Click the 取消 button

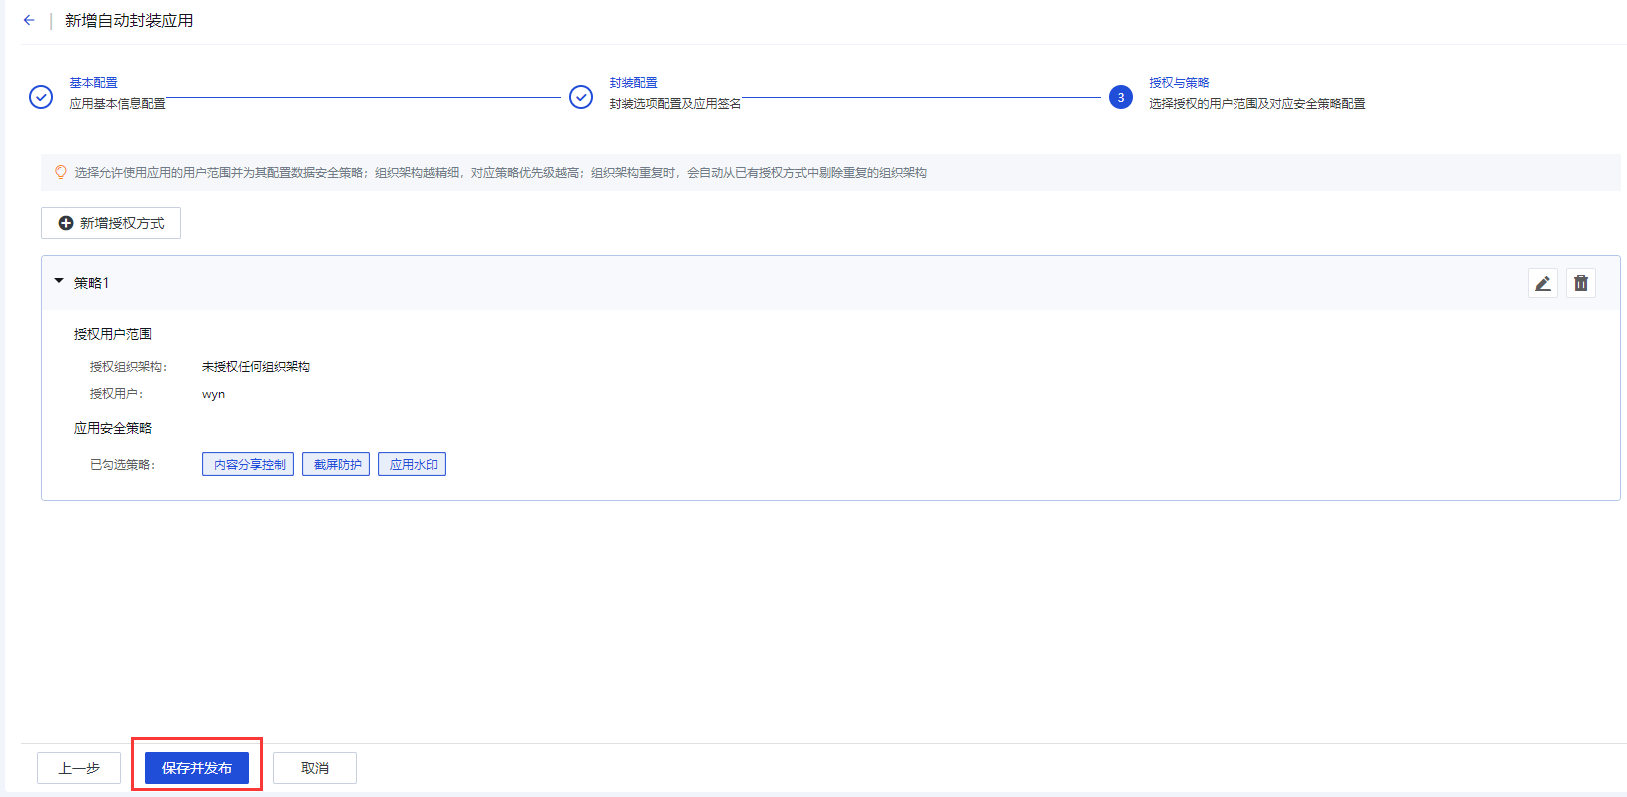(315, 768)
